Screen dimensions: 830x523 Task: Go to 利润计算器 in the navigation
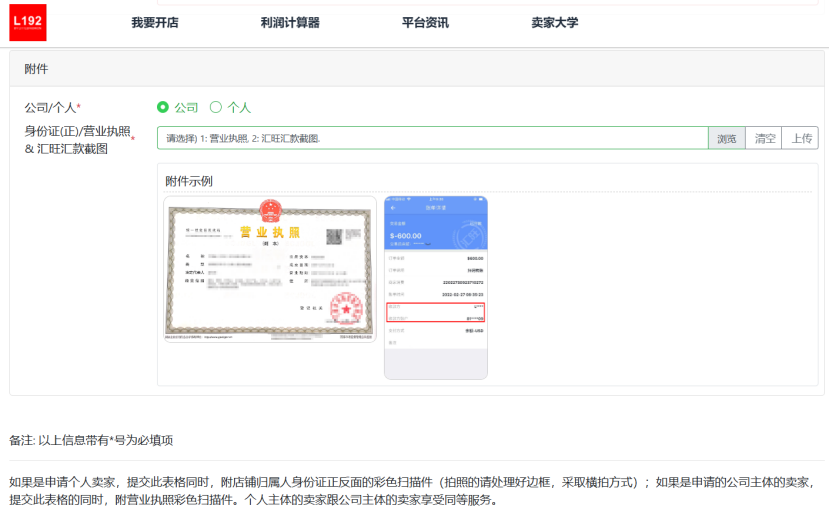pyautogui.click(x=290, y=22)
